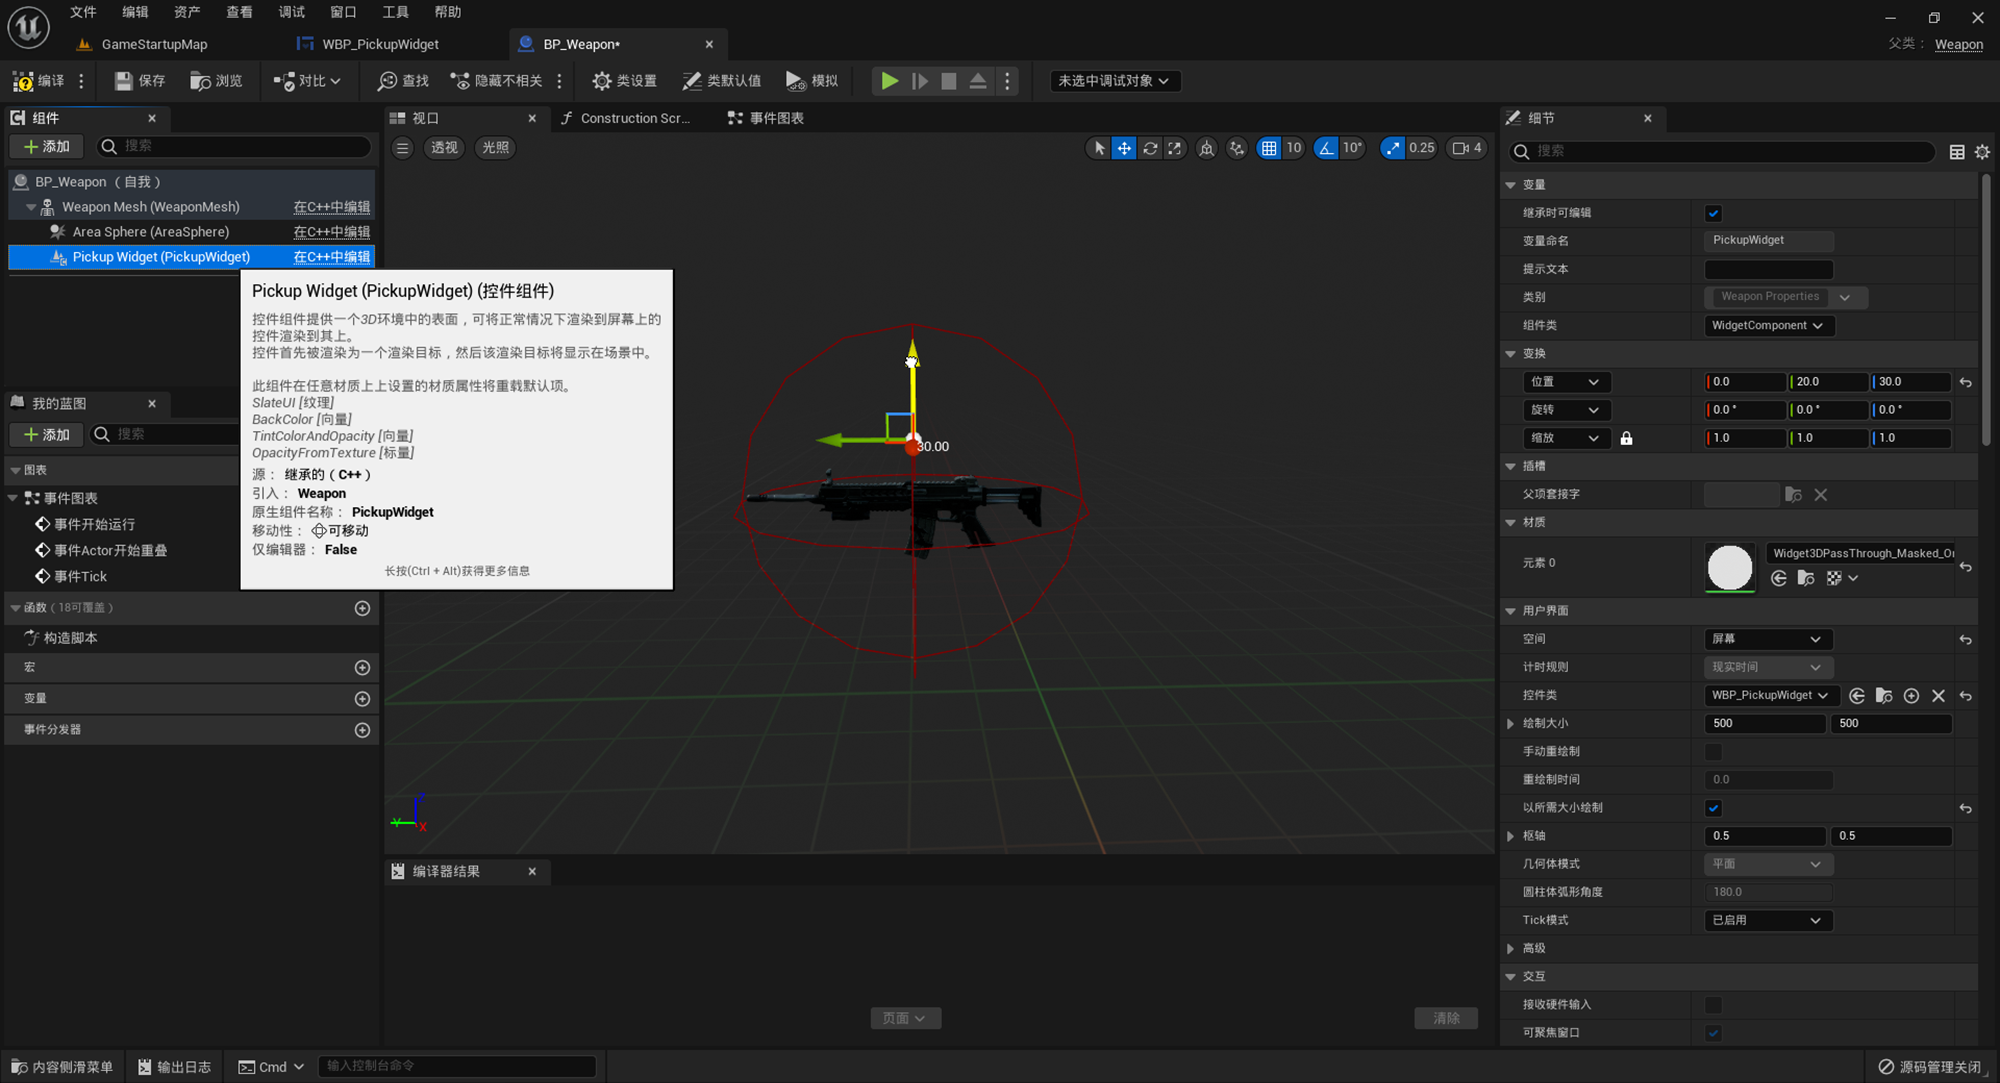The width and height of the screenshot is (2000, 1083).
Task: Click the Compile blueprint icon
Action: pyautogui.click(x=23, y=81)
